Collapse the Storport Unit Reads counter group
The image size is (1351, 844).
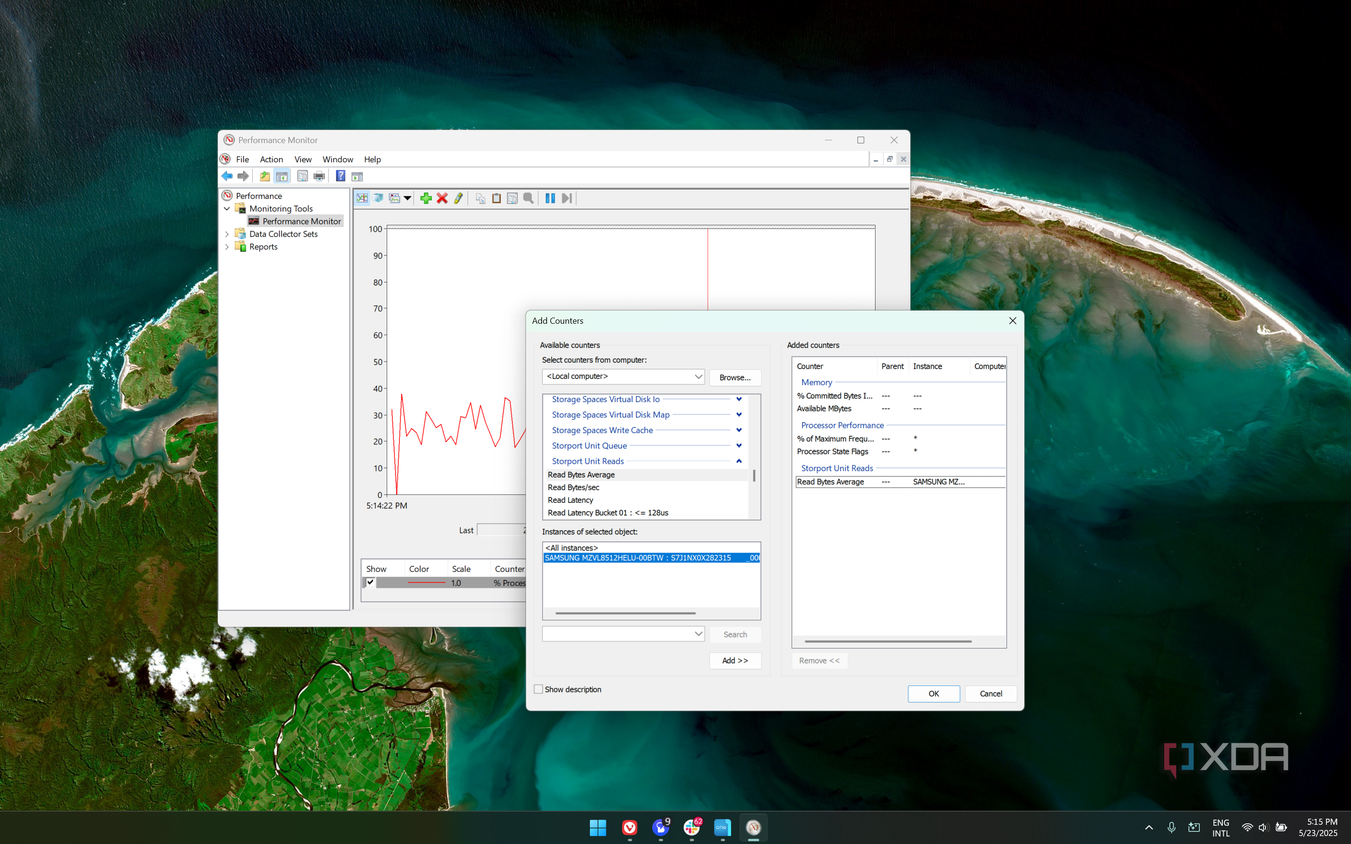tap(739, 461)
